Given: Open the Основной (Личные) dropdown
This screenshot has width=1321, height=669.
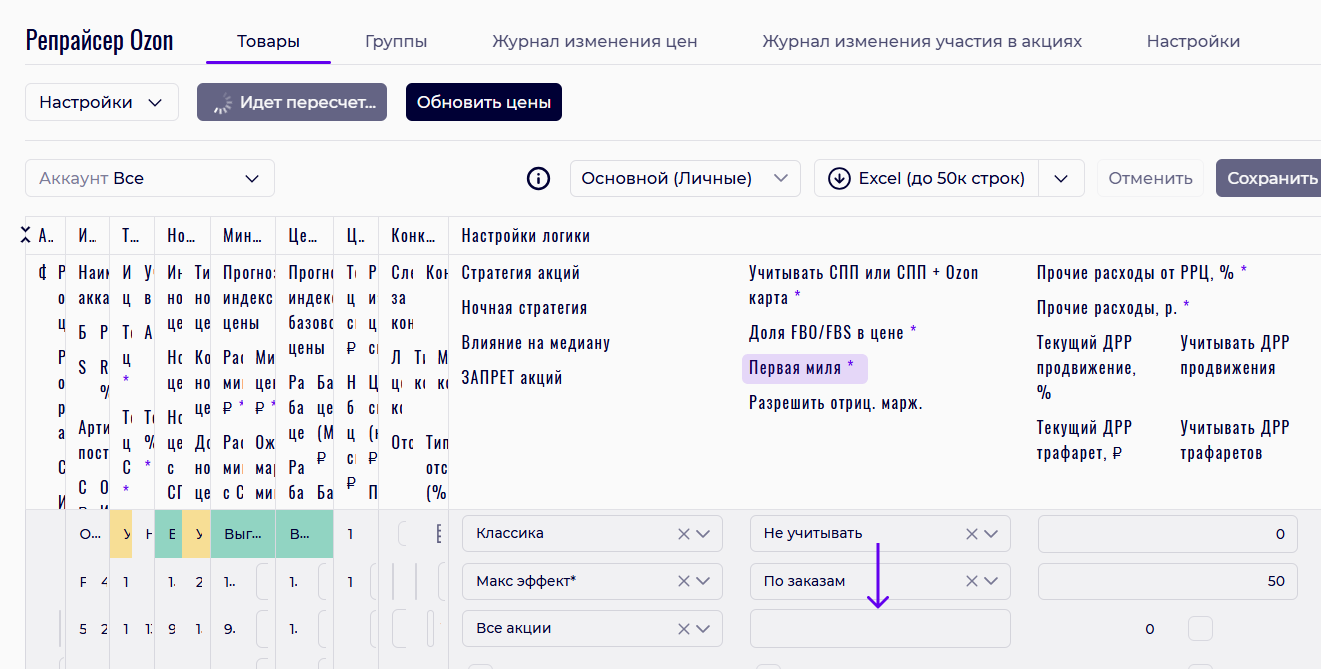Looking at the screenshot, I should click(x=685, y=179).
